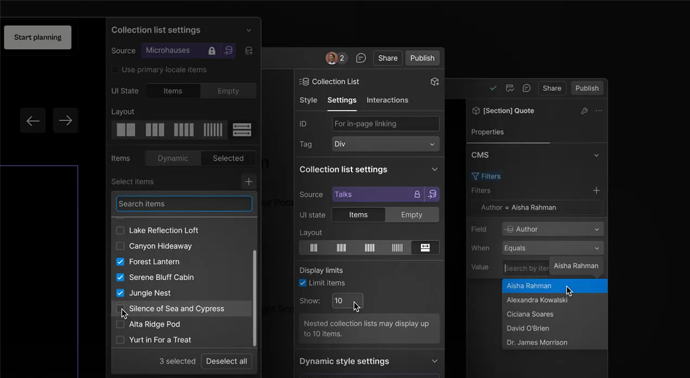Check Silence of Sea and Cypress

pos(120,308)
